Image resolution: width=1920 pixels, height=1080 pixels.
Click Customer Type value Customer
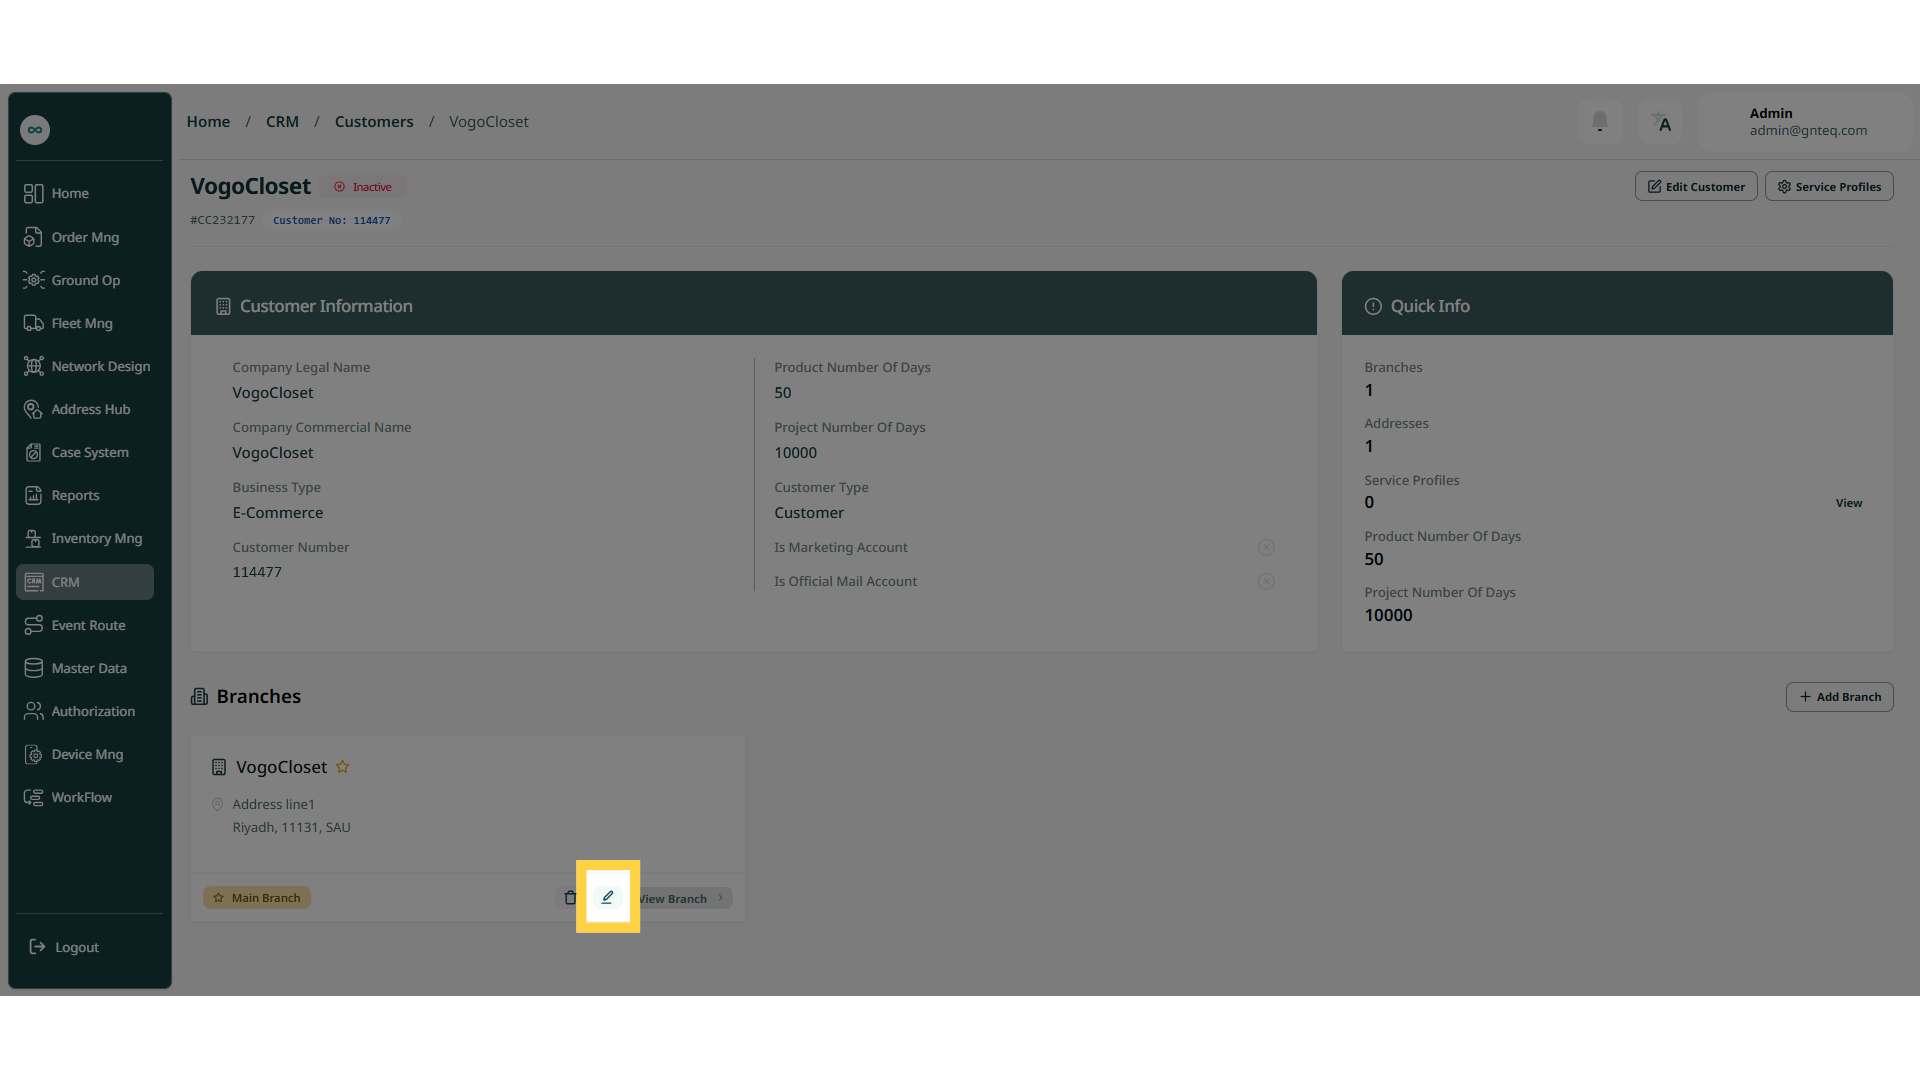[809, 513]
